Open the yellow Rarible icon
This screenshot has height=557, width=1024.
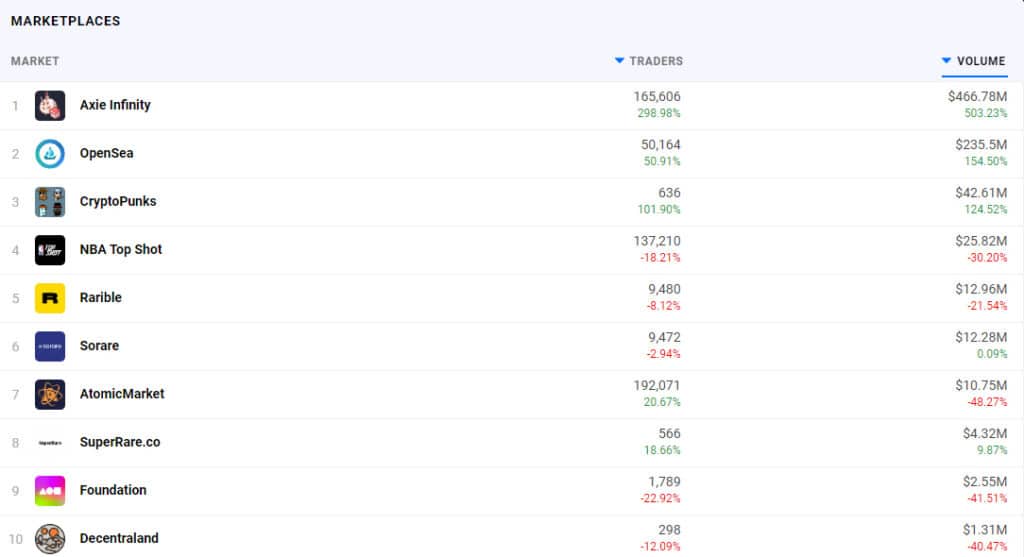pos(50,297)
